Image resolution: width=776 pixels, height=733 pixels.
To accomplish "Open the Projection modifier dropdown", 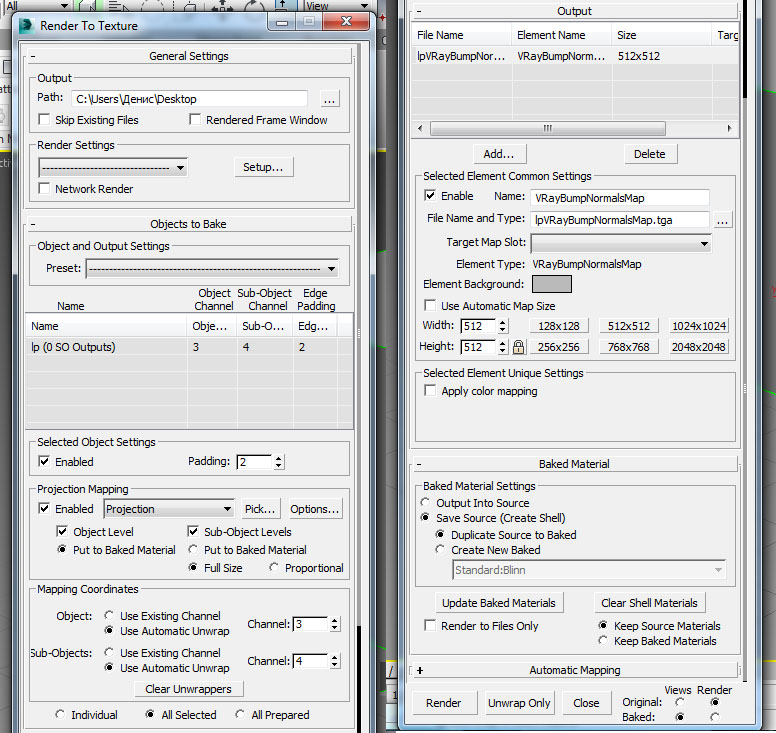I will (x=169, y=509).
